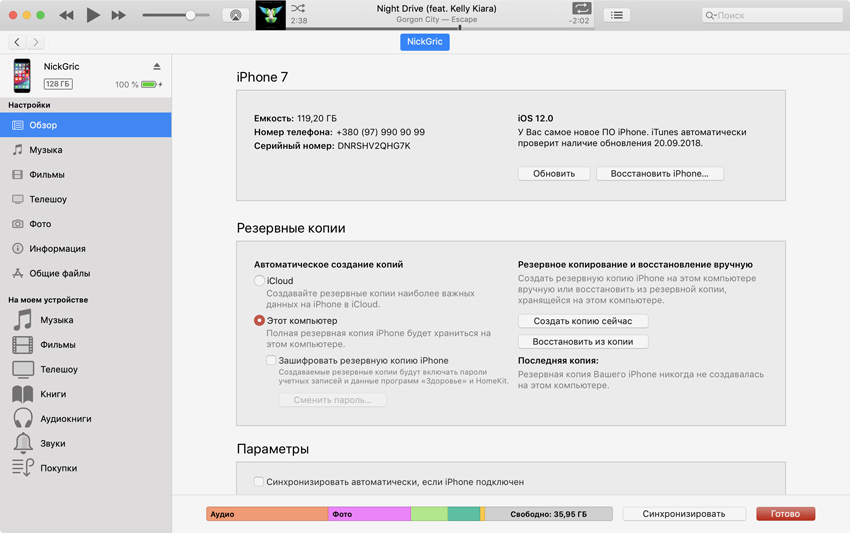Image resolution: width=850 pixels, height=533 pixels.
Task: Click Восстановить iPhone… button
Action: tap(659, 174)
